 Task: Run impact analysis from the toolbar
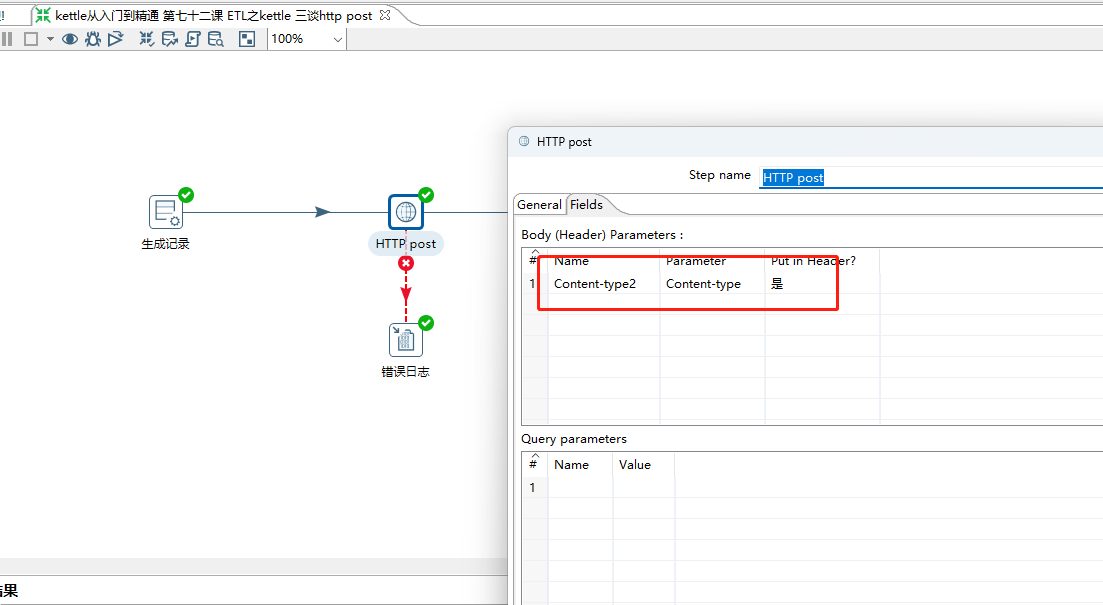tap(169, 38)
